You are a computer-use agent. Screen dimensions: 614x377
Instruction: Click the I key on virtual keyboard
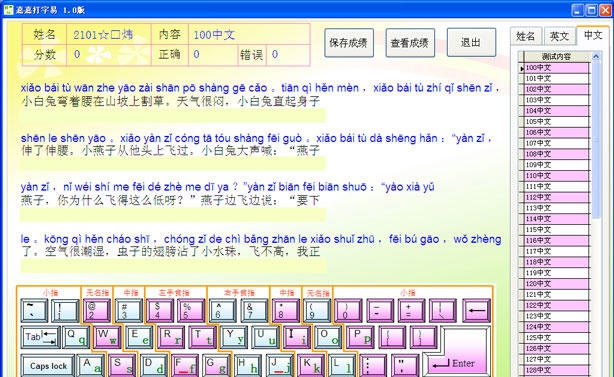click(298, 337)
